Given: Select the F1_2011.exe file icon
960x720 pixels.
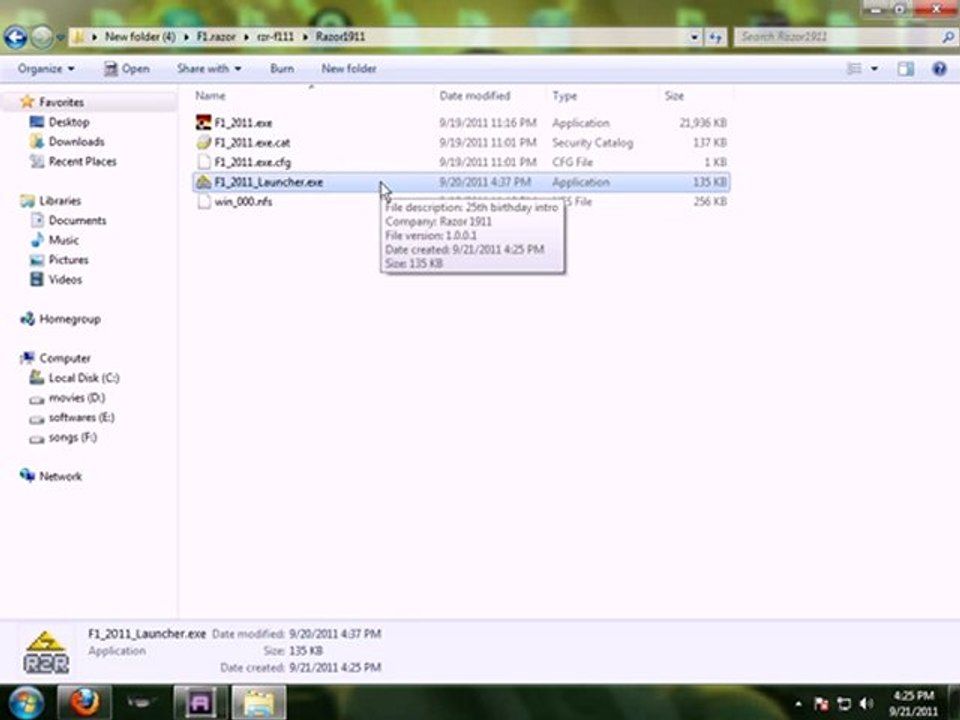Looking at the screenshot, I should coord(203,122).
